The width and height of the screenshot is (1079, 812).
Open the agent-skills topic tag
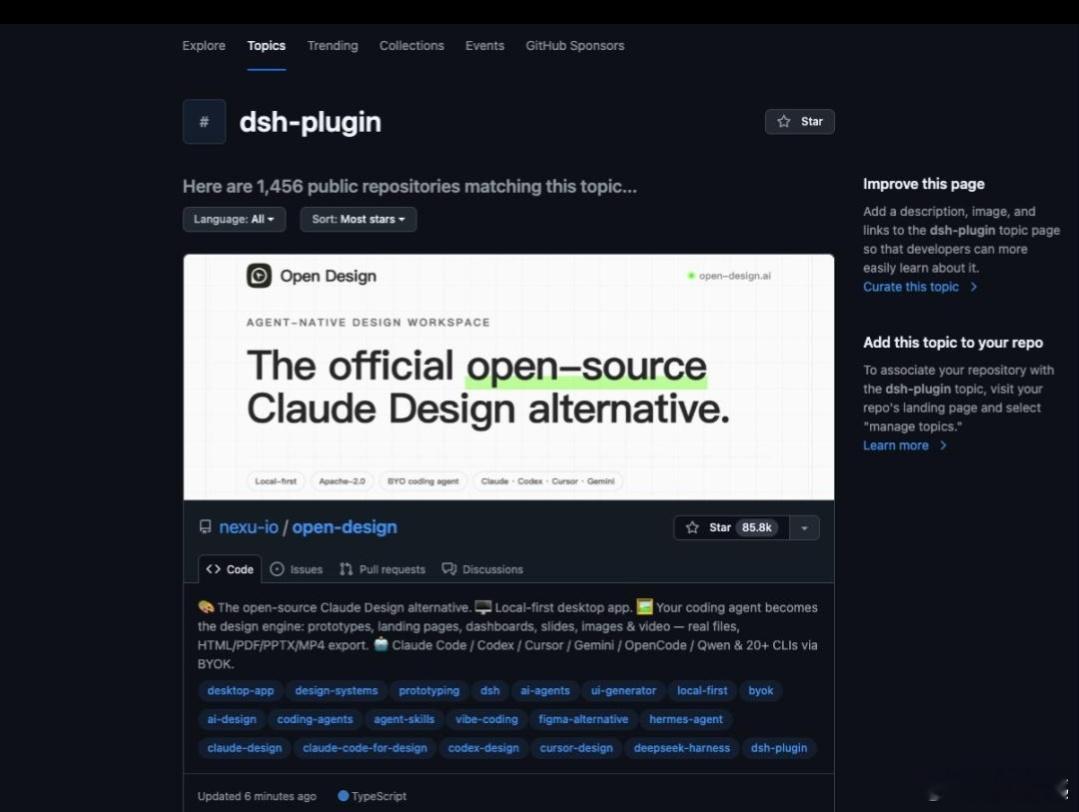[x=404, y=719]
